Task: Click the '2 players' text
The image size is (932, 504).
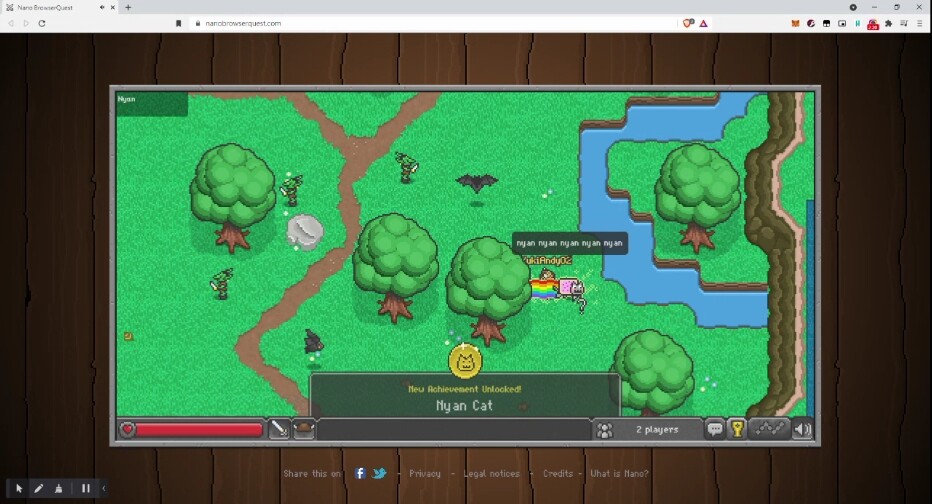Action: [657, 430]
